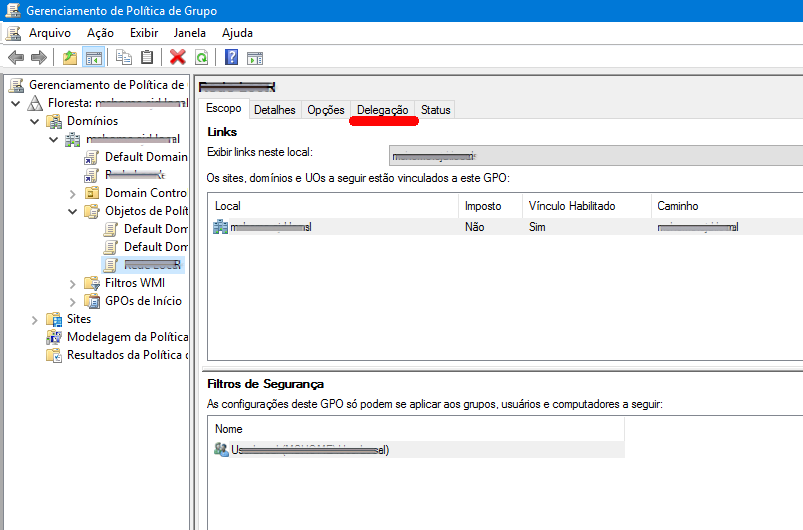Expand the Sites tree node
This screenshot has width=803, height=530.
[x=35, y=319]
